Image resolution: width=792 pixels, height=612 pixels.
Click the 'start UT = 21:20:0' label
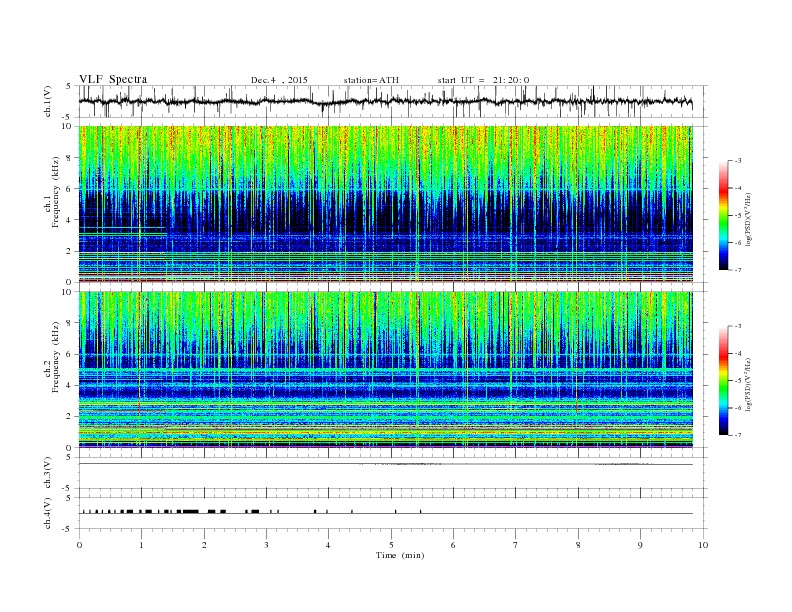coord(483,80)
